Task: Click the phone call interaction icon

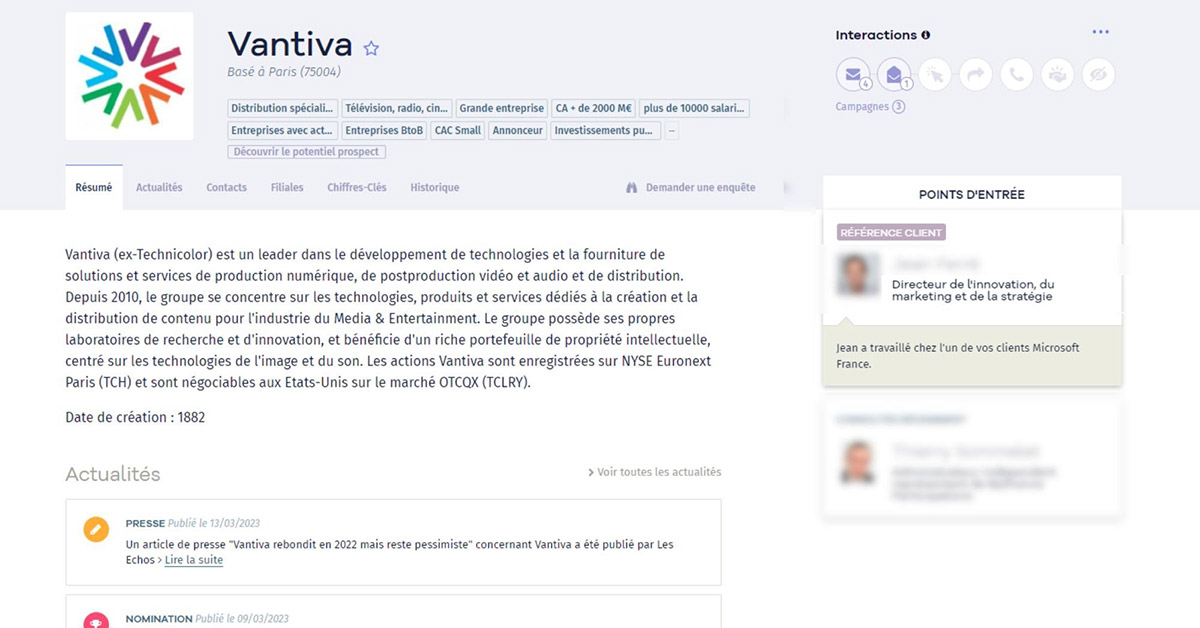Action: pos(1016,74)
